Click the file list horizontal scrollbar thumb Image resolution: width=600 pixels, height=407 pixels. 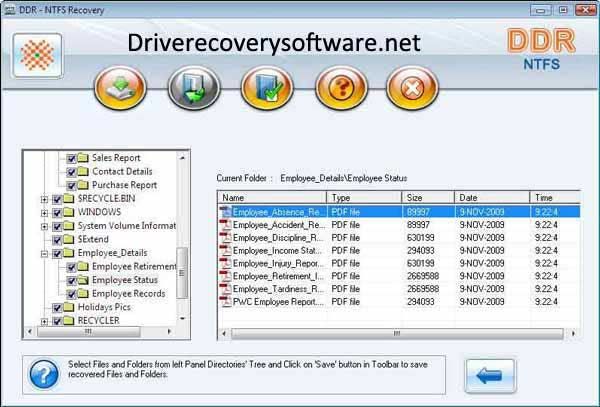click(397, 333)
